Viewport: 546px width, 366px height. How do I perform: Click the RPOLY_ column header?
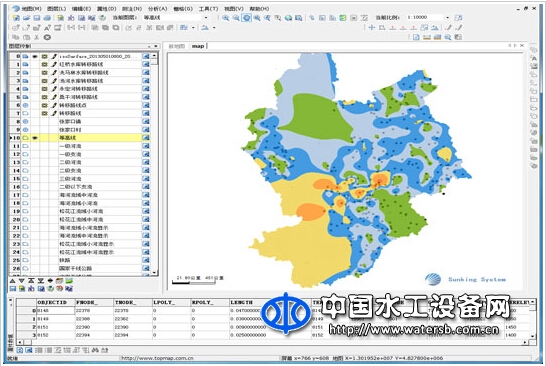pyautogui.click(x=210, y=302)
